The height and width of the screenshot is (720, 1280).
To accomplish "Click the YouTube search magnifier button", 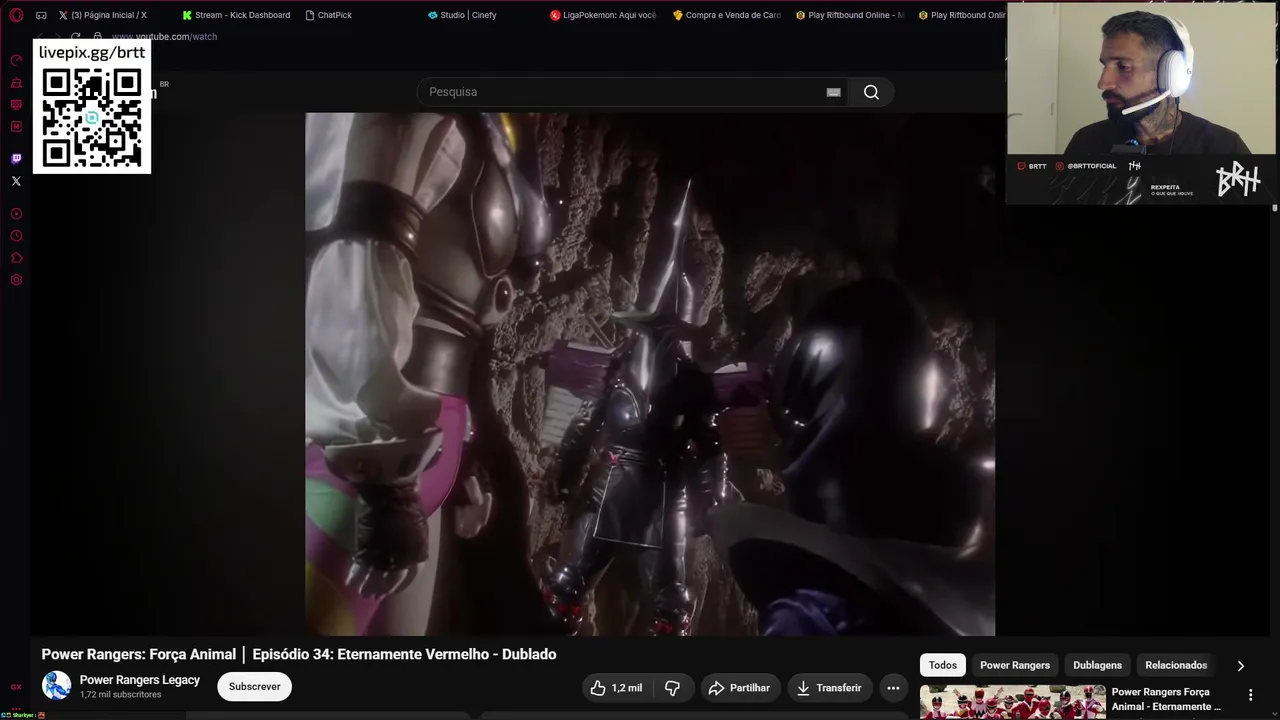I will coord(871,92).
